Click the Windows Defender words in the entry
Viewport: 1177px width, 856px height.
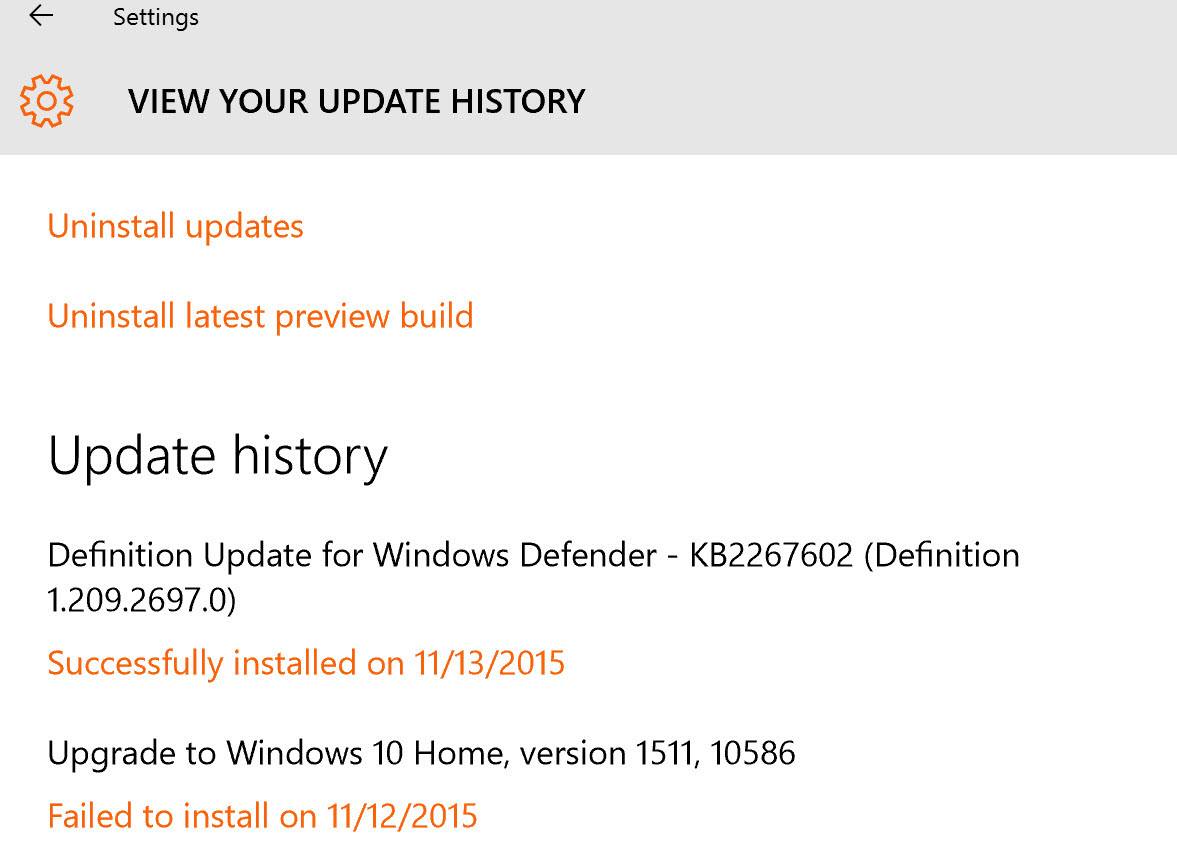point(515,555)
